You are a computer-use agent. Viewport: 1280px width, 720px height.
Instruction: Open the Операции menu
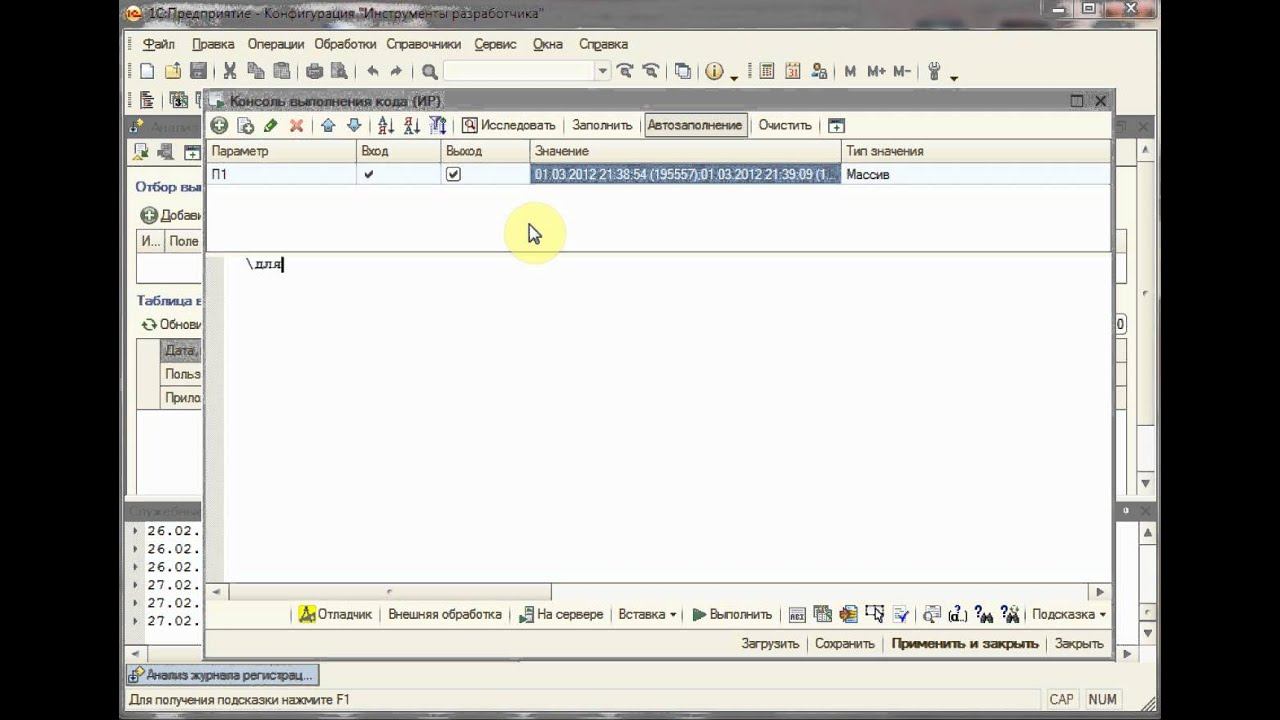[x=275, y=44]
